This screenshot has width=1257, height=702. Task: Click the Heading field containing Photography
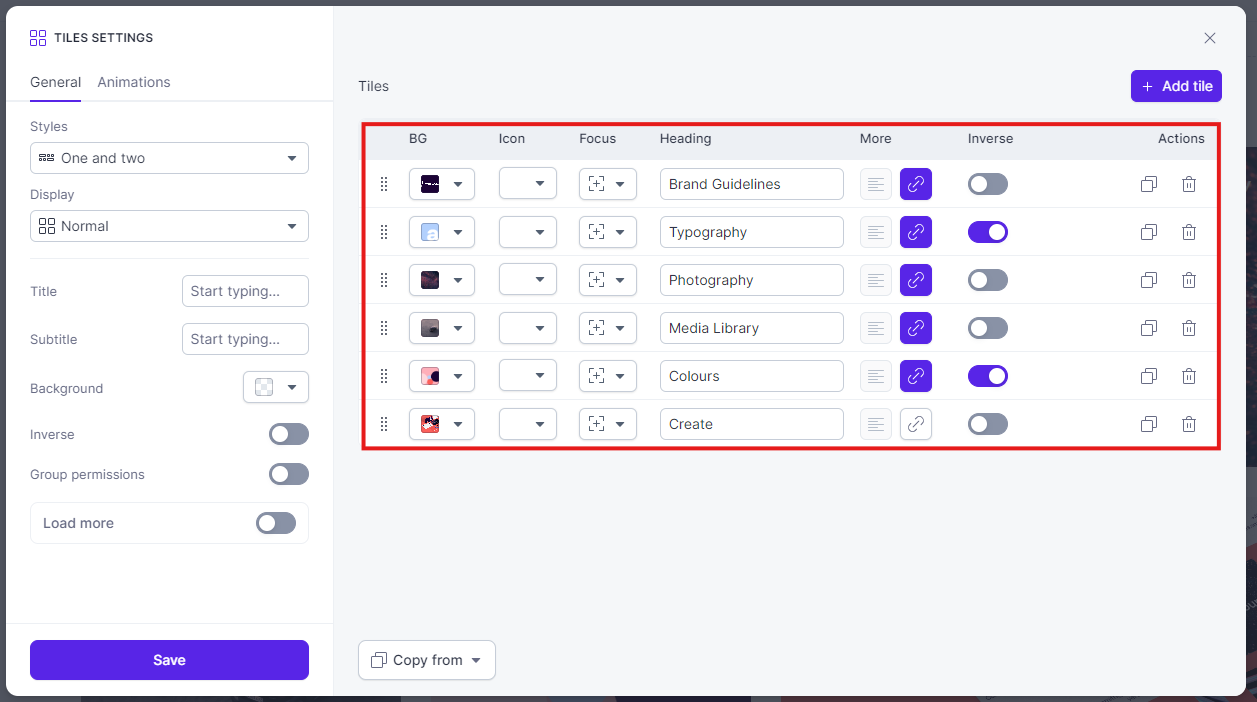point(751,280)
